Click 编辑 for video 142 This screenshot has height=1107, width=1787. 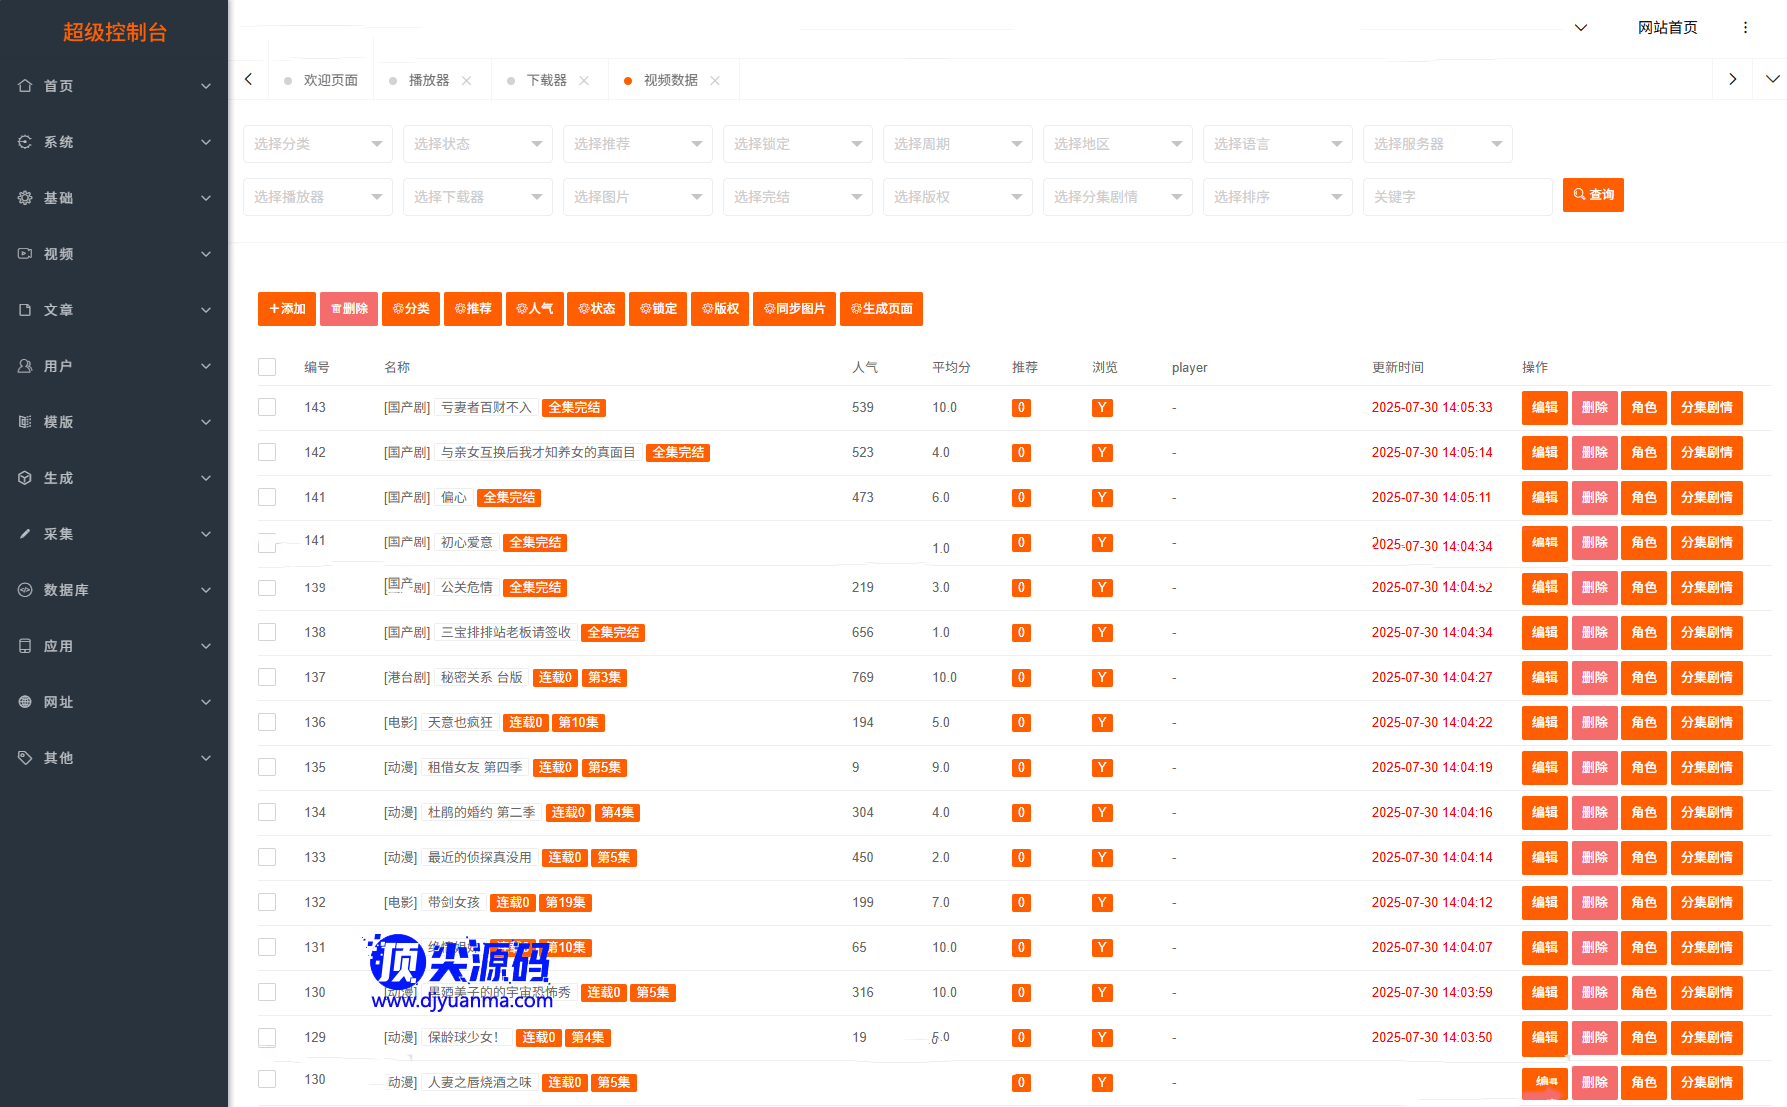[x=1544, y=453]
